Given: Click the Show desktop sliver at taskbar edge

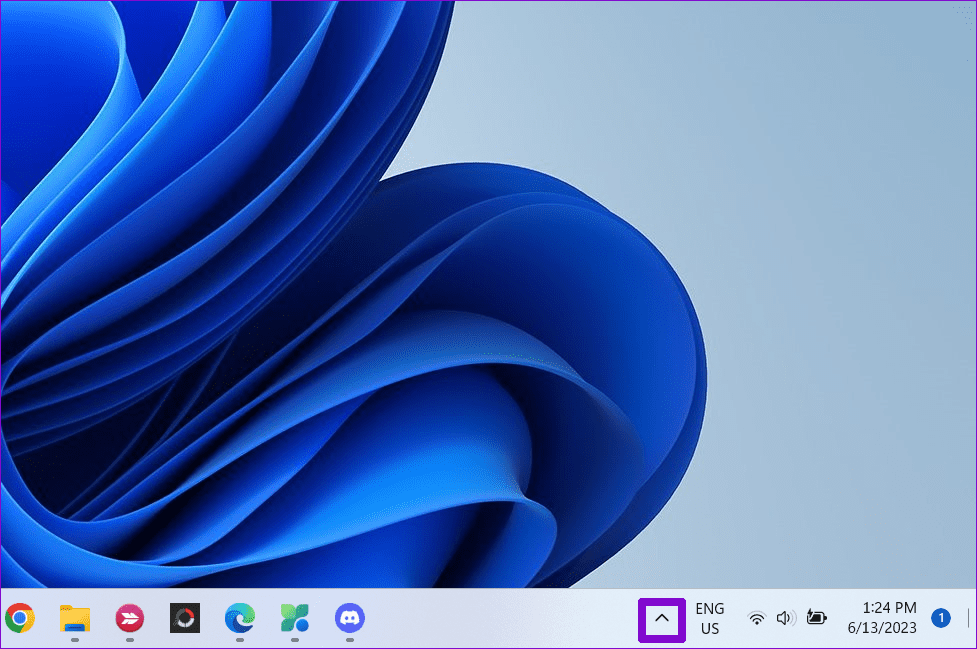Looking at the screenshot, I should tap(969, 618).
